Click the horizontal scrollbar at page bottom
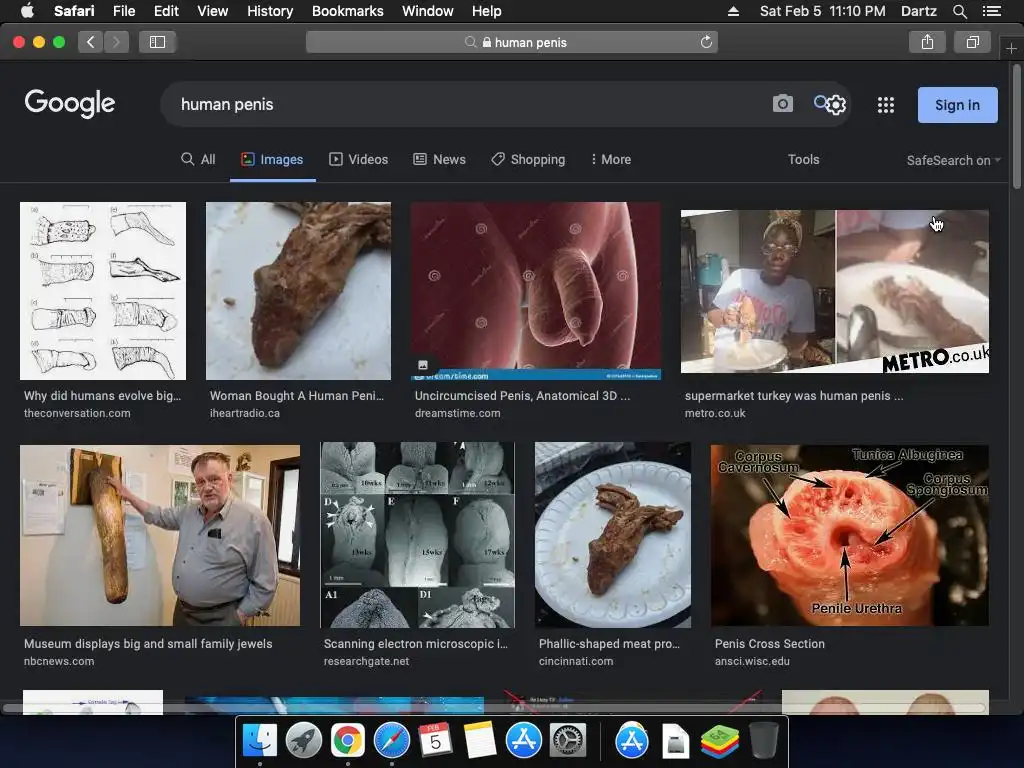The image size is (1024, 768). pyautogui.click(x=494, y=708)
